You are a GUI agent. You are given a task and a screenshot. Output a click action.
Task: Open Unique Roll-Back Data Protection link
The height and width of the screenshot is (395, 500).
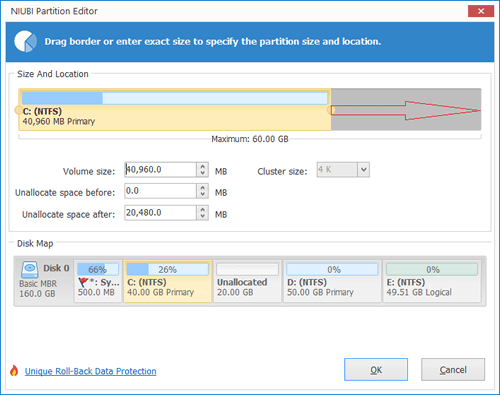[91, 371]
